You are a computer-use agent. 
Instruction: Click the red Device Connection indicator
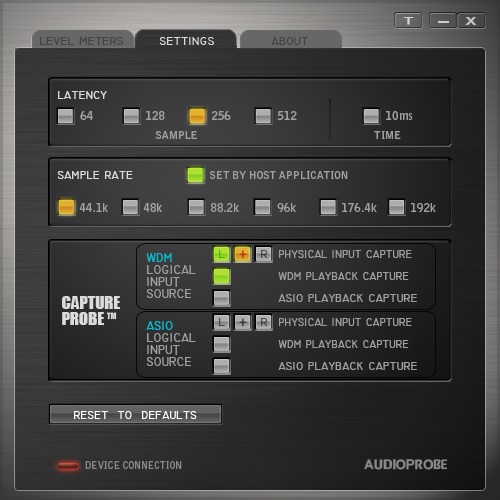[68, 465]
